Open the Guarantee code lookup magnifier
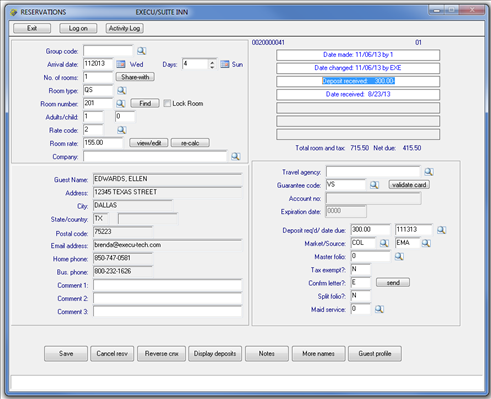Image resolution: width=491 pixels, height=399 pixels. pos(374,185)
